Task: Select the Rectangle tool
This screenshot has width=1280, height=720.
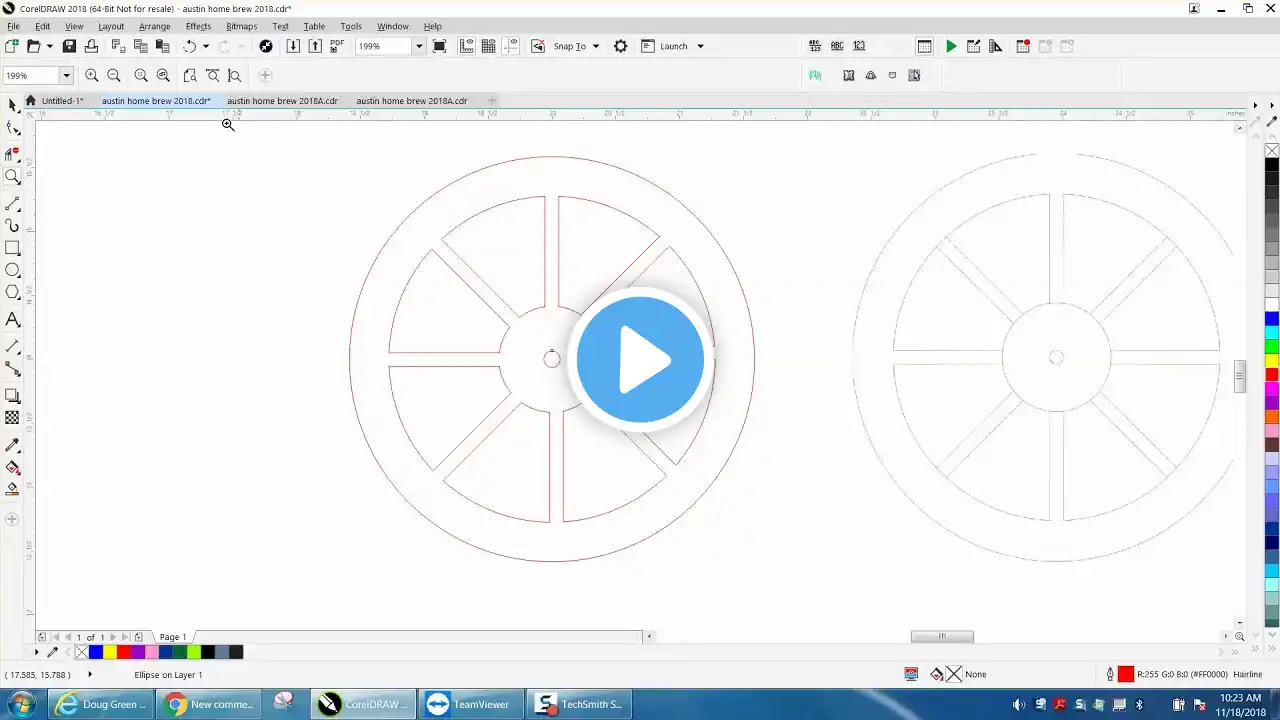Action: point(13,248)
